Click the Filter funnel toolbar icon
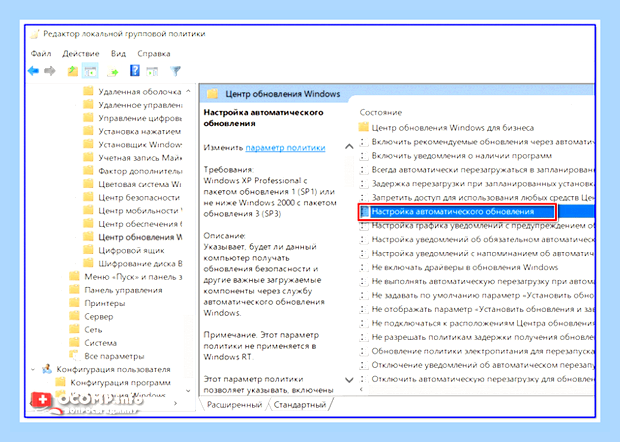620x442 pixels. 175,71
